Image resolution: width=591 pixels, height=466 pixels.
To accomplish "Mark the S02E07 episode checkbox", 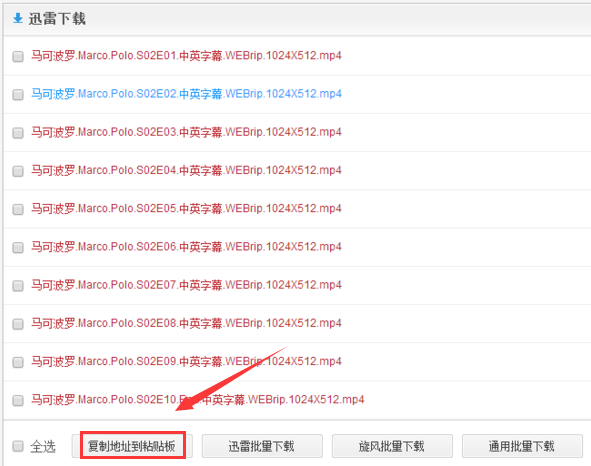I will tap(18, 286).
